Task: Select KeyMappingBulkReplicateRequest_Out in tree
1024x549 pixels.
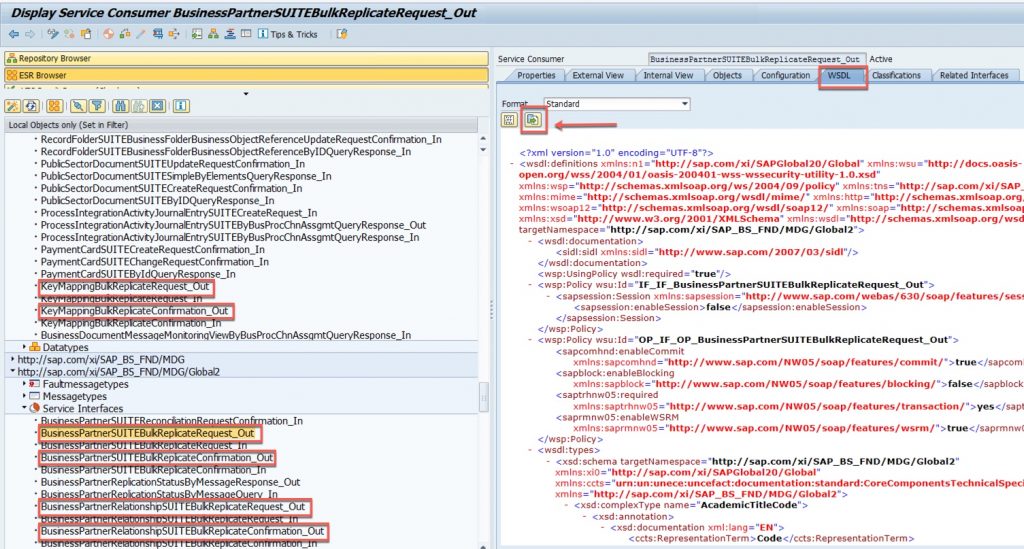Action: 125,287
